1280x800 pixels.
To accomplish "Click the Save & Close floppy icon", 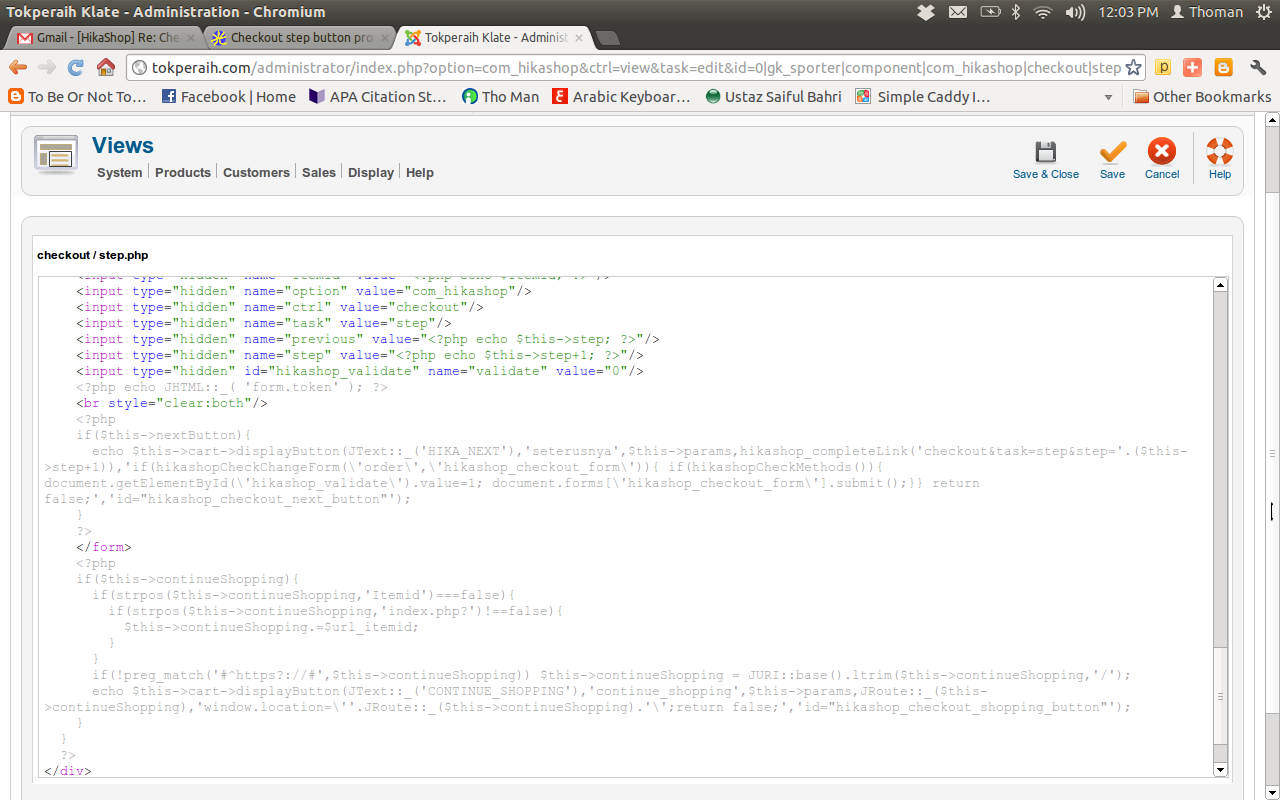I will click(x=1046, y=152).
